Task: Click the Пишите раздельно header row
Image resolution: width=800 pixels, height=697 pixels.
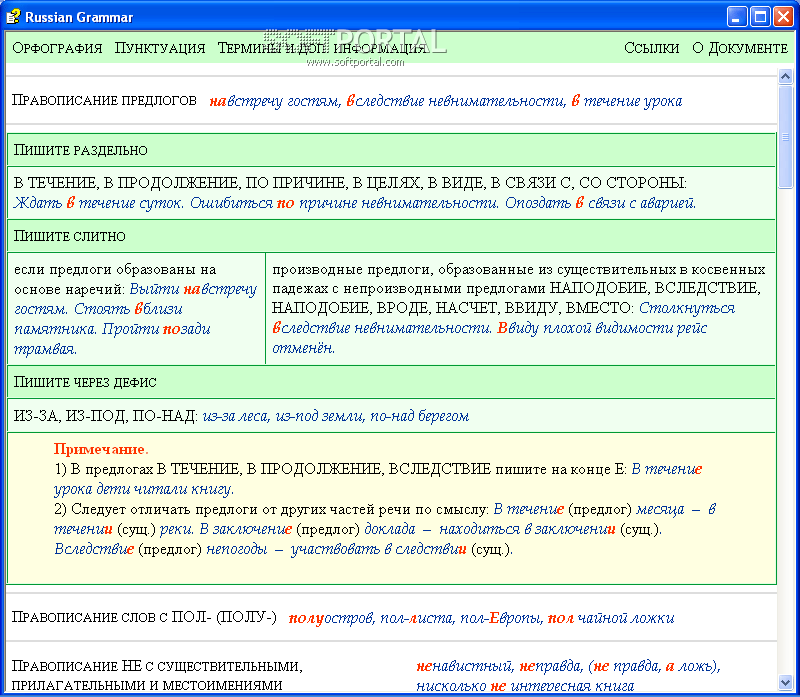Action: pyautogui.click(x=391, y=150)
